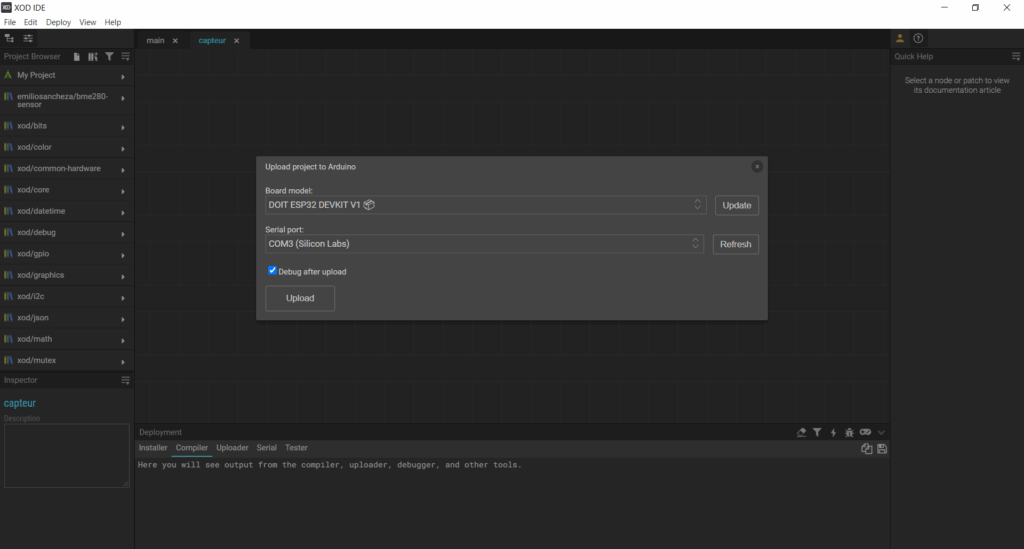Click the Upload button
1024x549 pixels.
[x=300, y=298]
